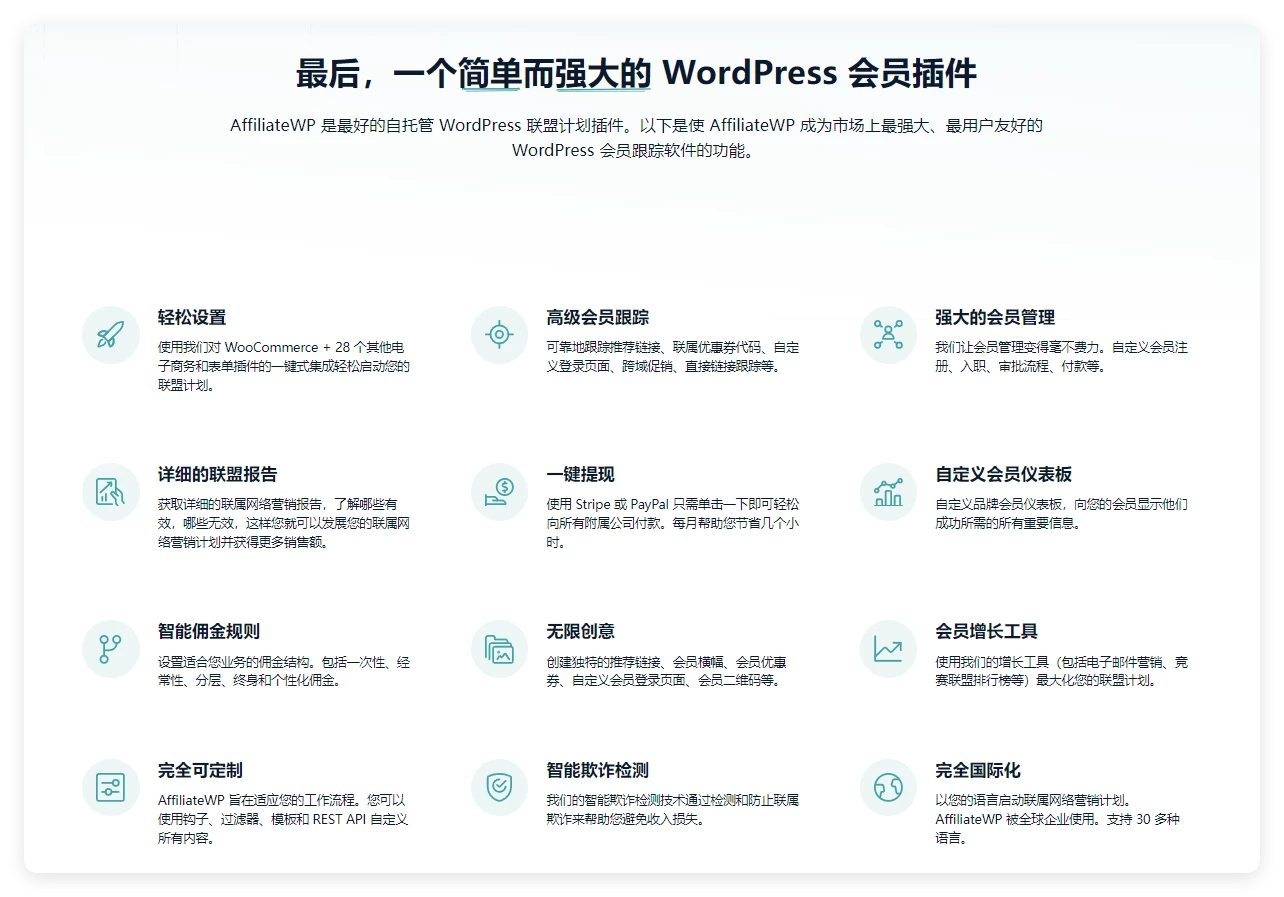The width and height of the screenshot is (1284, 897).
Task: 点击"高级会员跟踪"的靶心定位图标
Action: coord(499,335)
